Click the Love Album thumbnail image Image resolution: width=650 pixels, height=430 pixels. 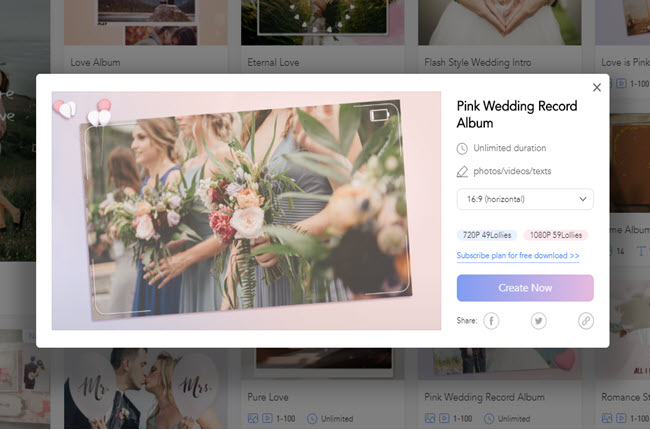tap(146, 22)
